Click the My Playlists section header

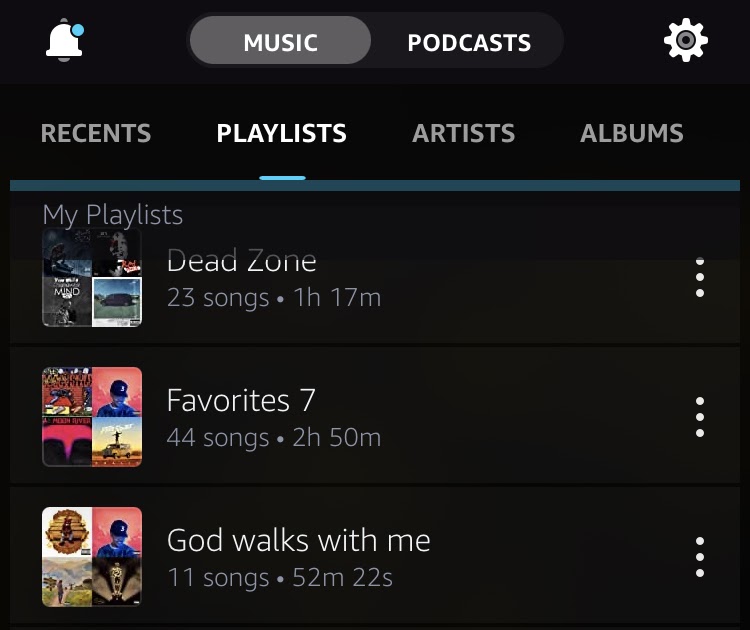tap(113, 214)
